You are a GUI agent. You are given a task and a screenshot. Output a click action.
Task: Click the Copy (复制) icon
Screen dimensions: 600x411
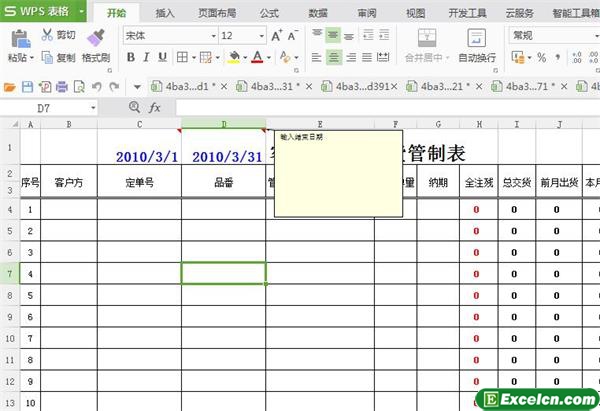(47, 57)
